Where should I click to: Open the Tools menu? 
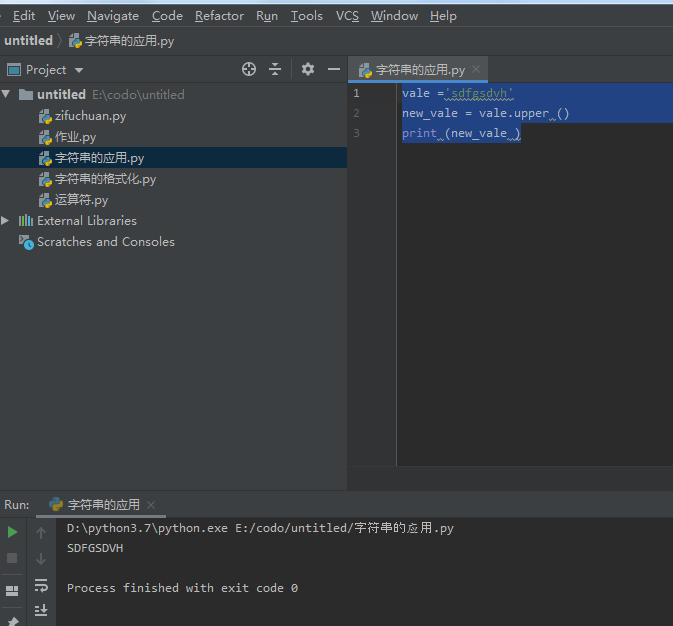(x=306, y=16)
